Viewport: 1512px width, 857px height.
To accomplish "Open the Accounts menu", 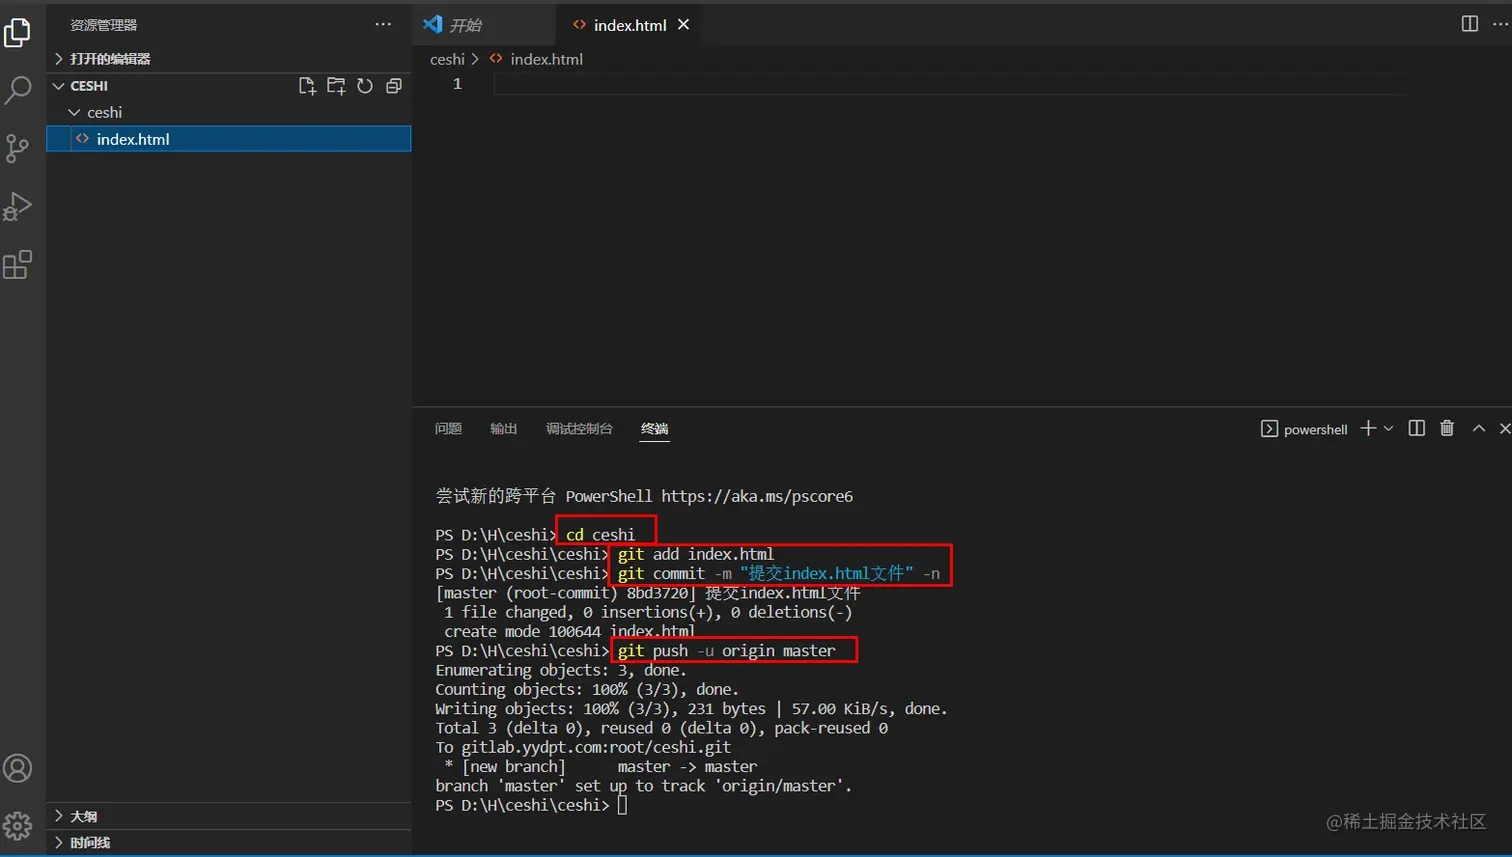I will point(18,768).
